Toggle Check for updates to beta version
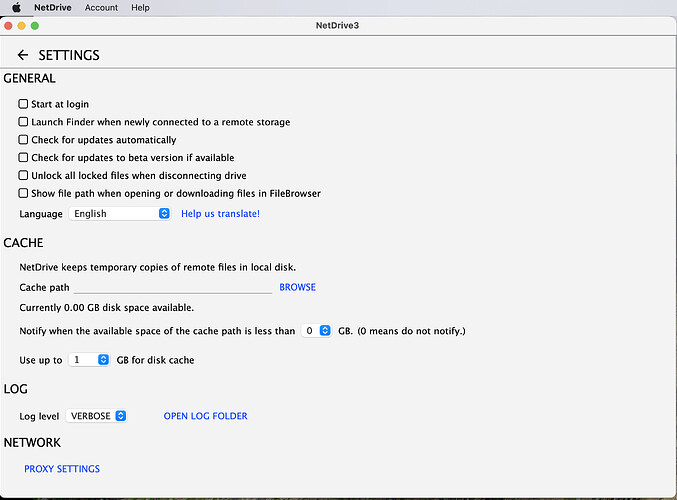677x500 pixels. [23, 157]
